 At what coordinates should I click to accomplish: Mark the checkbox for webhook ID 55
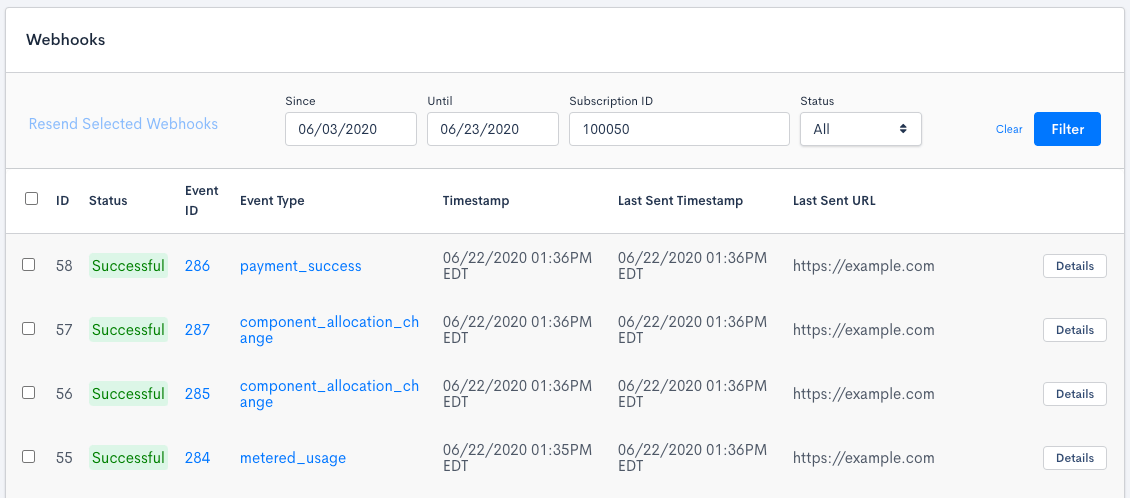click(29, 457)
